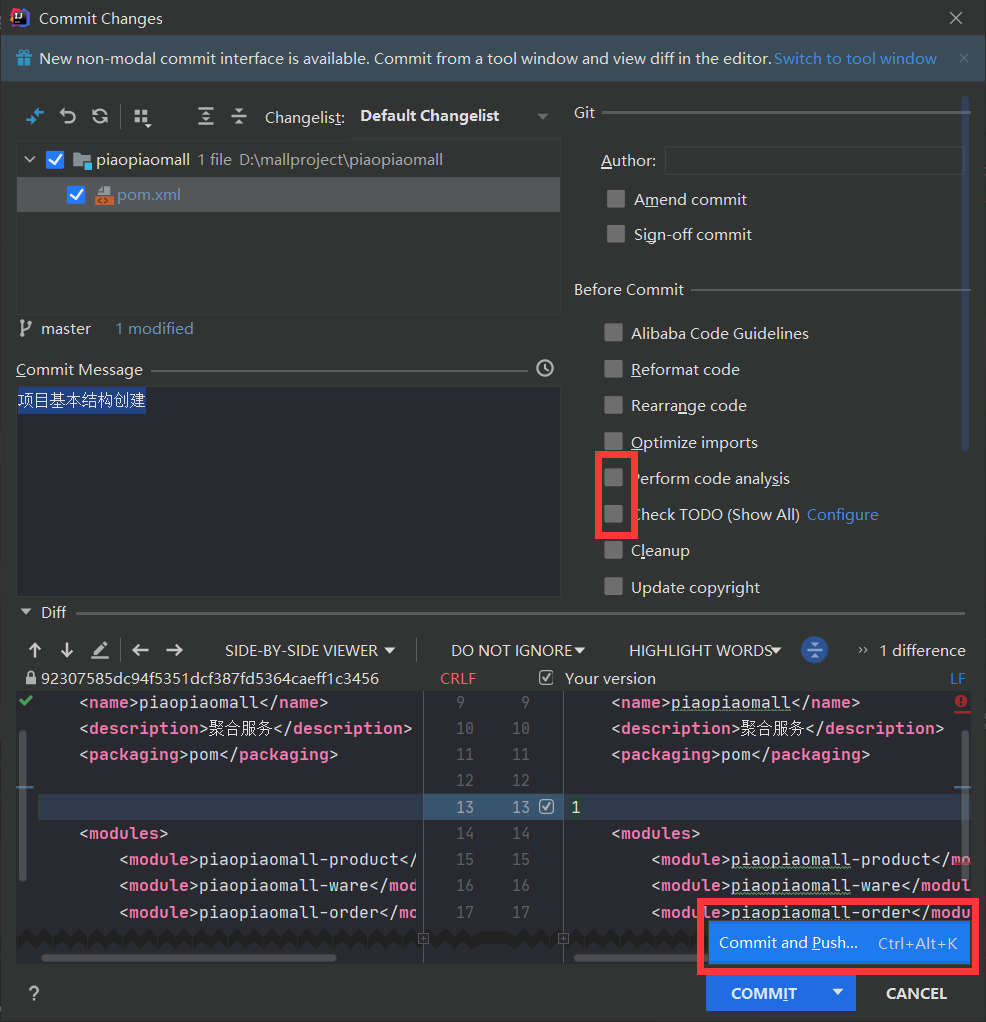Click Switch to tool window link
This screenshot has width=986, height=1022.
[x=855, y=59]
